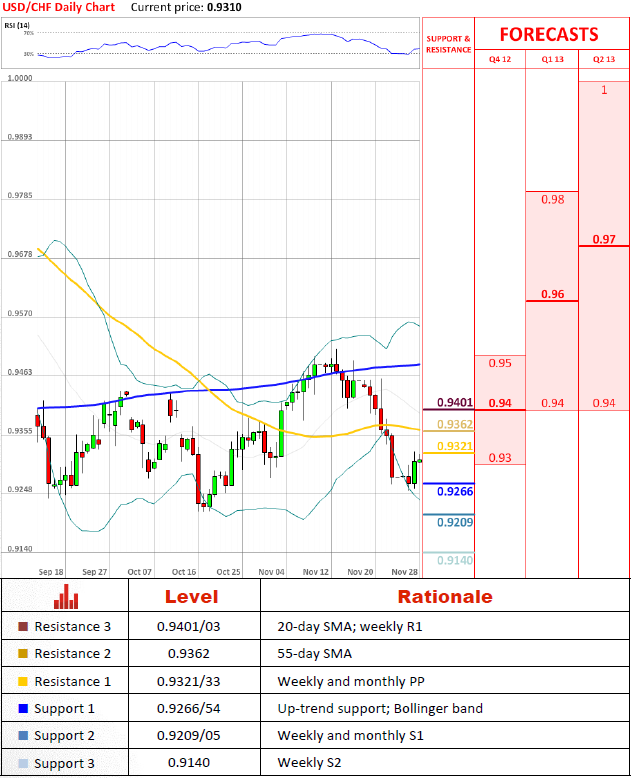Click the Nov 04 date axis label
Image resolution: width=632 pixels, height=778 pixels.
271,572
